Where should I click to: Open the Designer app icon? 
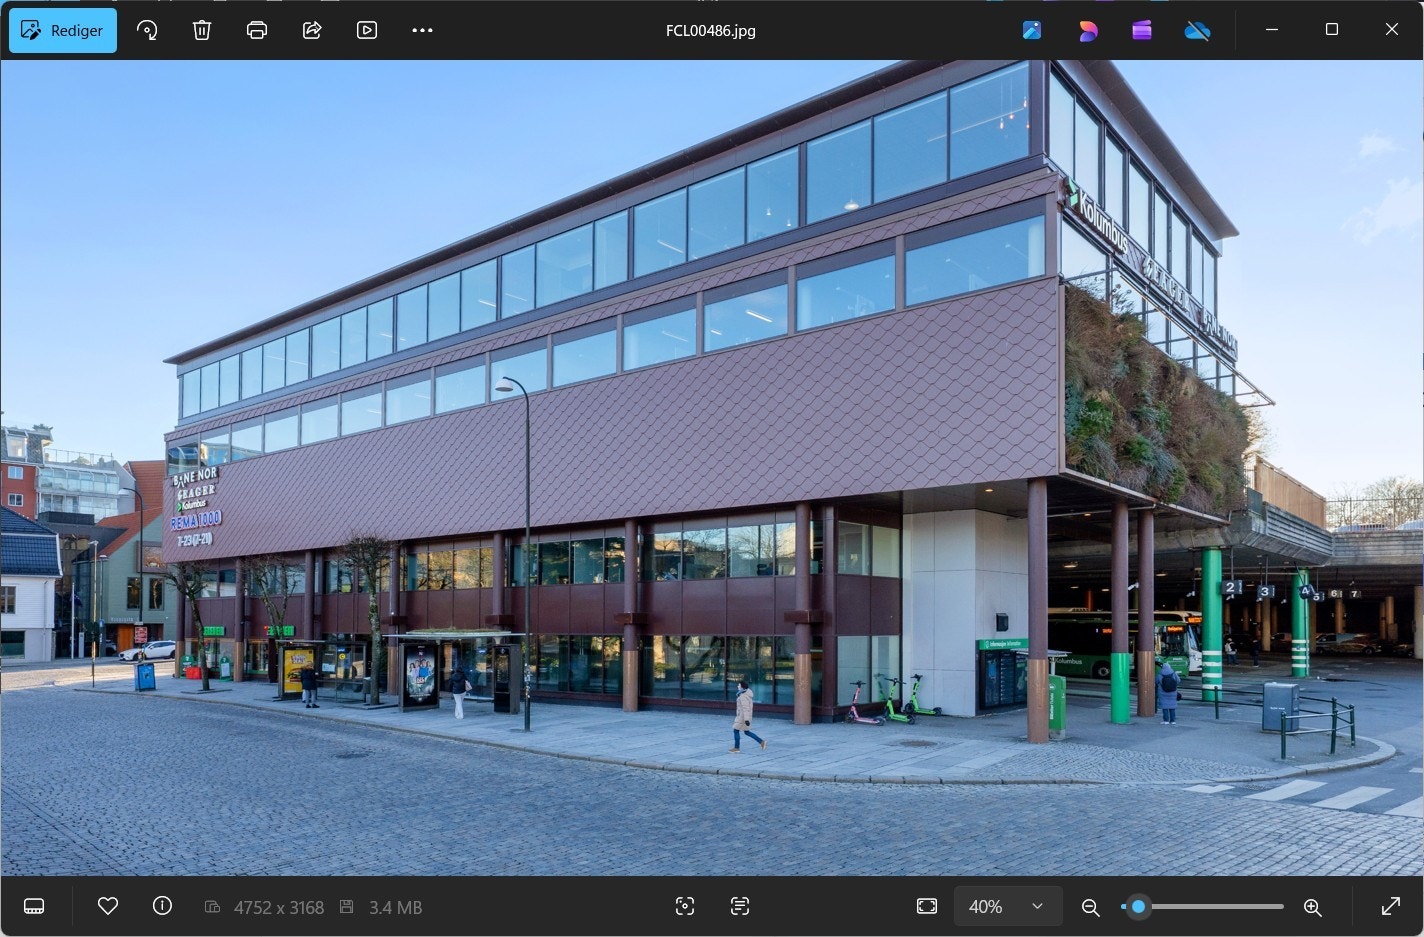[1088, 30]
